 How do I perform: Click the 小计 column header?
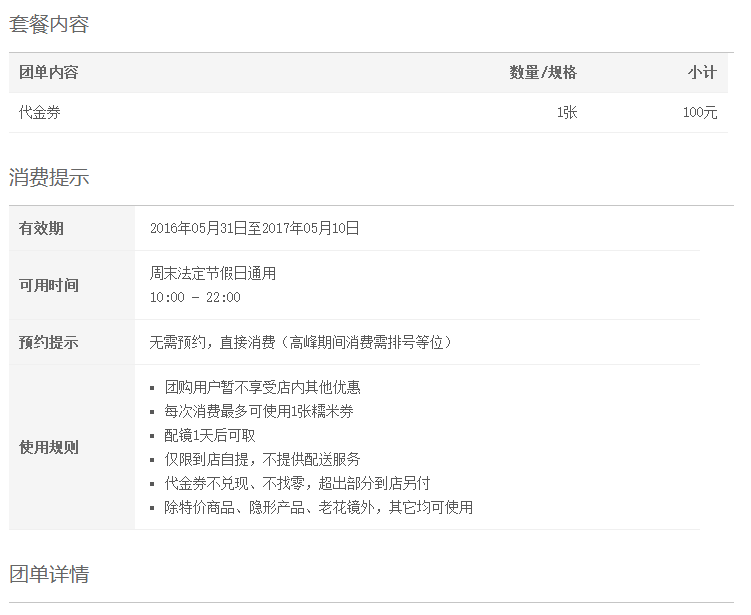pos(702,72)
